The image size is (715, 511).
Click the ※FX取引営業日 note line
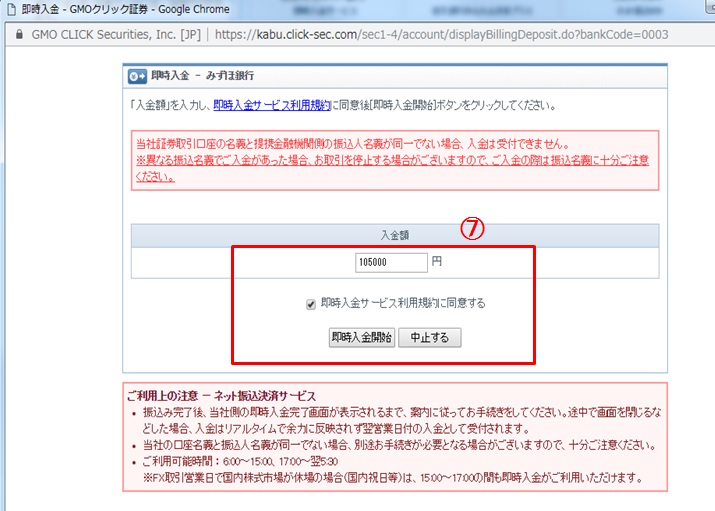point(393,478)
